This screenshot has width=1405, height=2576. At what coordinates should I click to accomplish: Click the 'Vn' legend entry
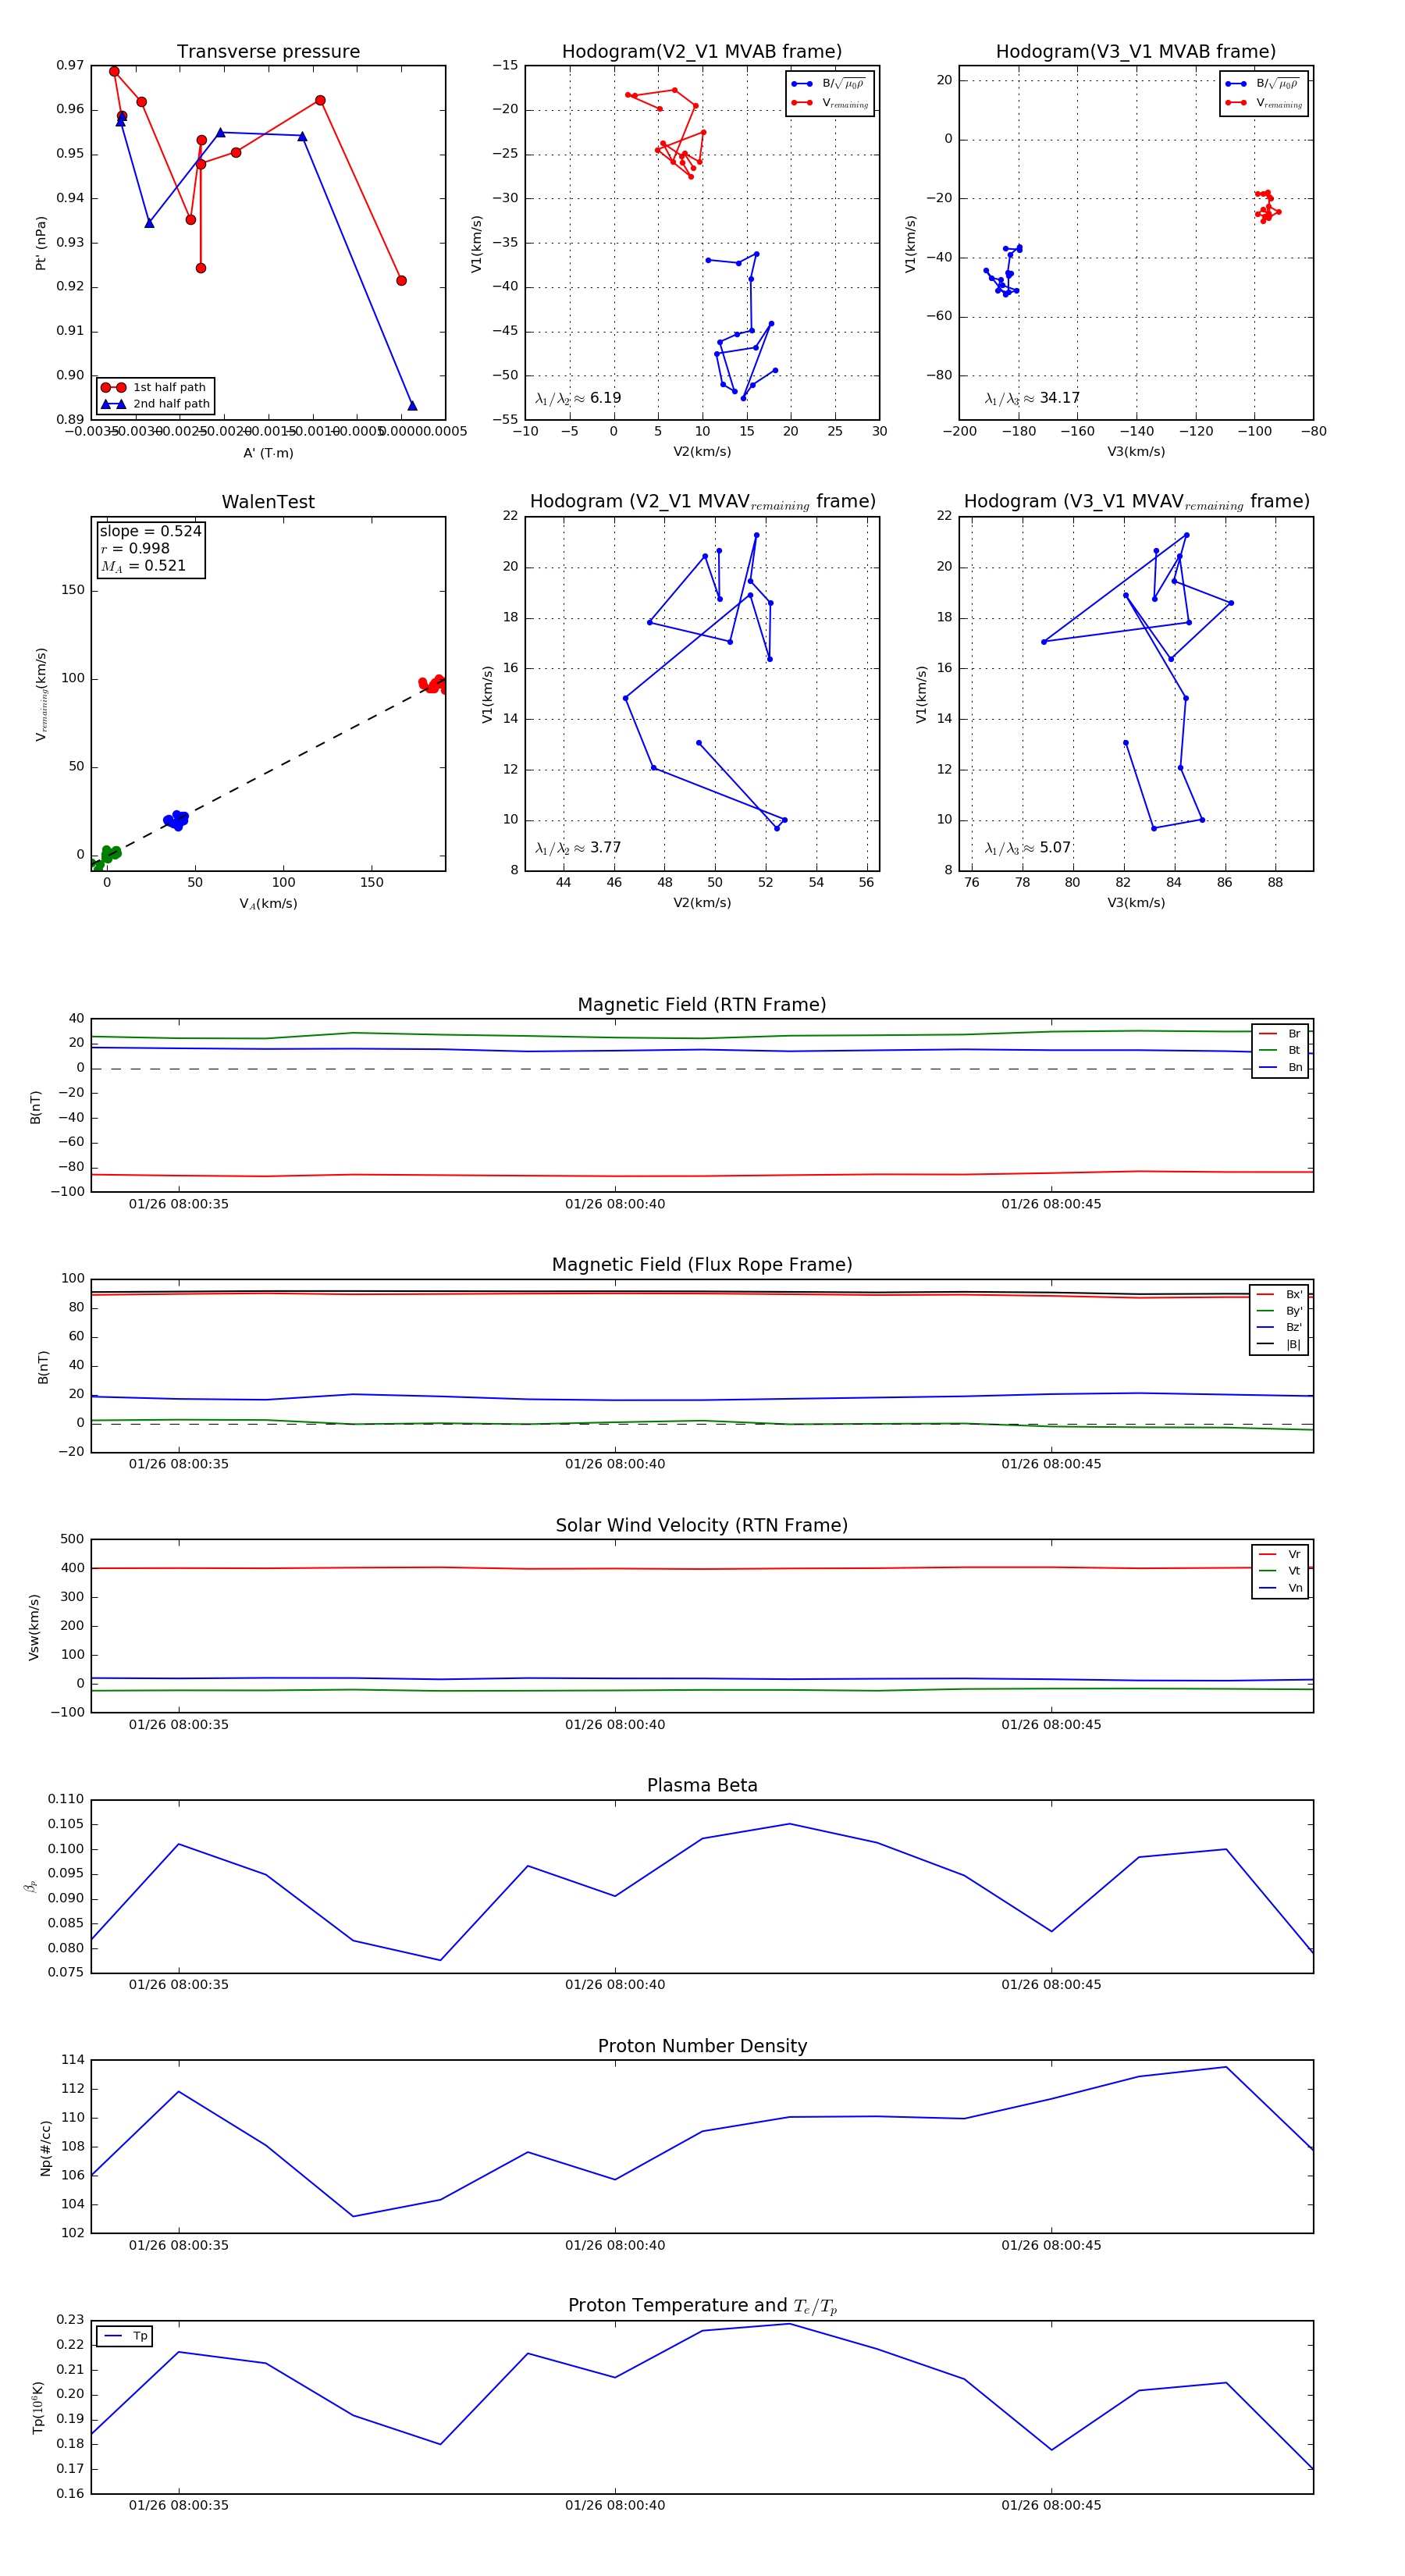pyautogui.click(x=1280, y=1588)
